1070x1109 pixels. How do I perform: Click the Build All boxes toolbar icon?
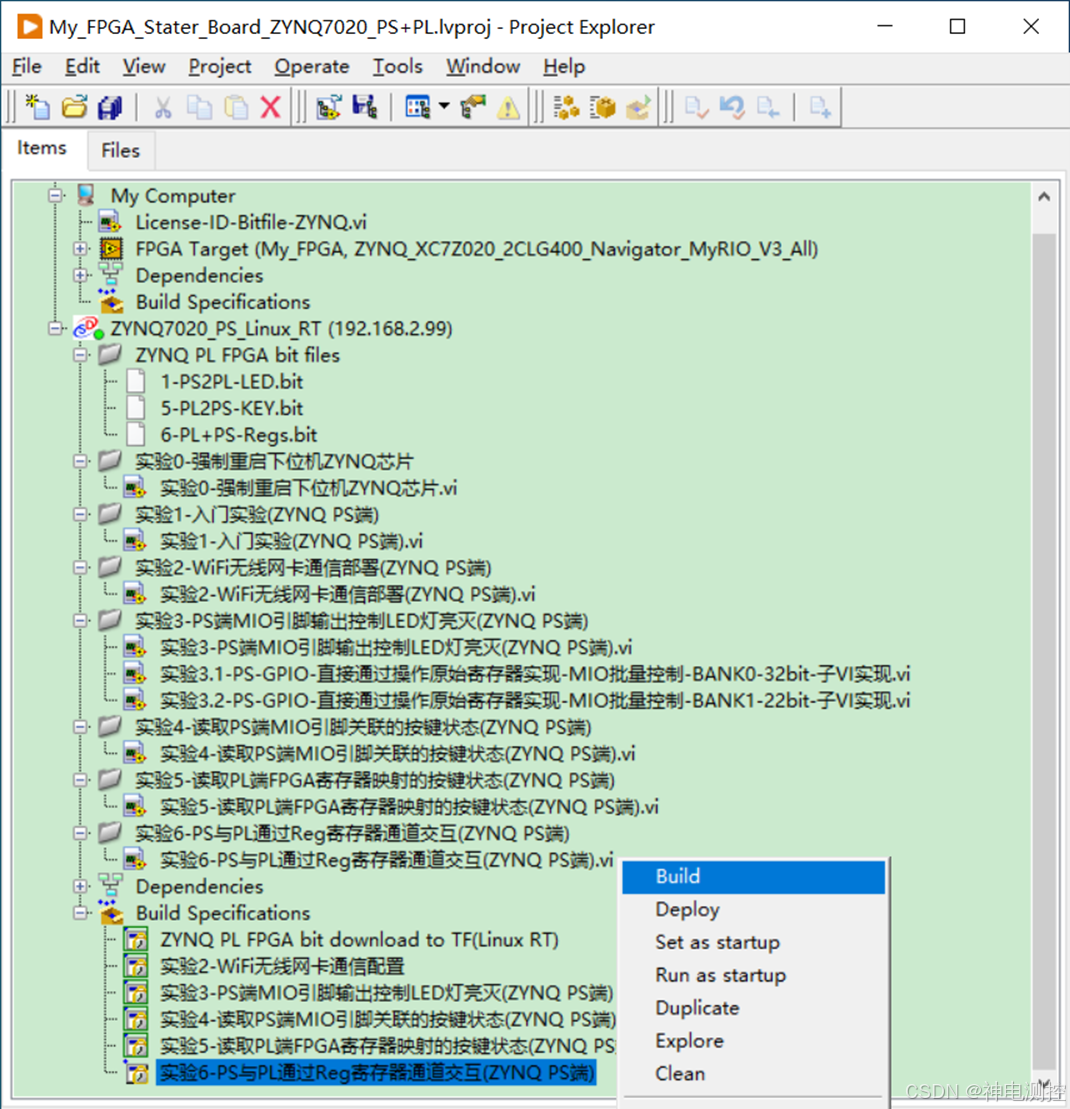point(566,108)
